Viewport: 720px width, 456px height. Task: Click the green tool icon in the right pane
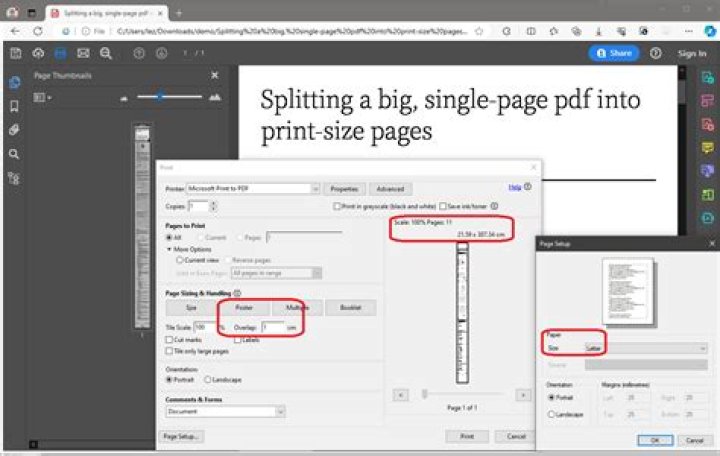tap(708, 195)
